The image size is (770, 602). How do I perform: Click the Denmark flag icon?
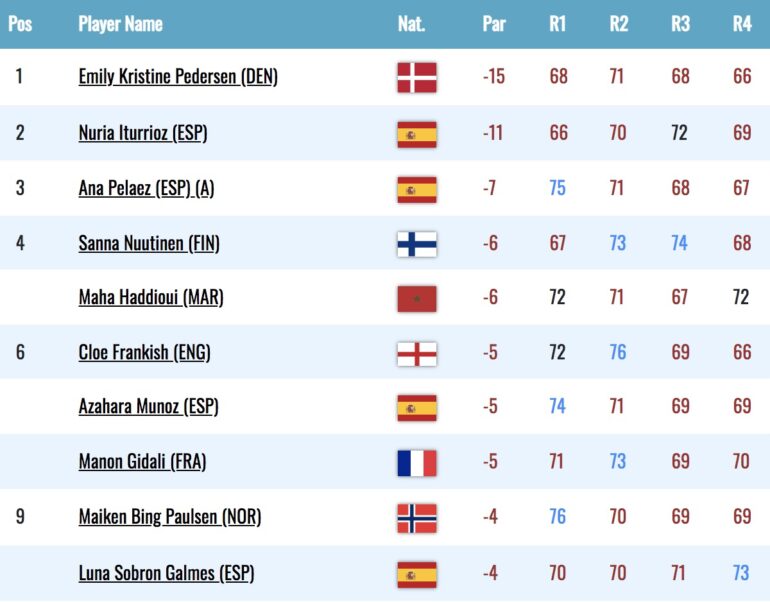coord(416,78)
